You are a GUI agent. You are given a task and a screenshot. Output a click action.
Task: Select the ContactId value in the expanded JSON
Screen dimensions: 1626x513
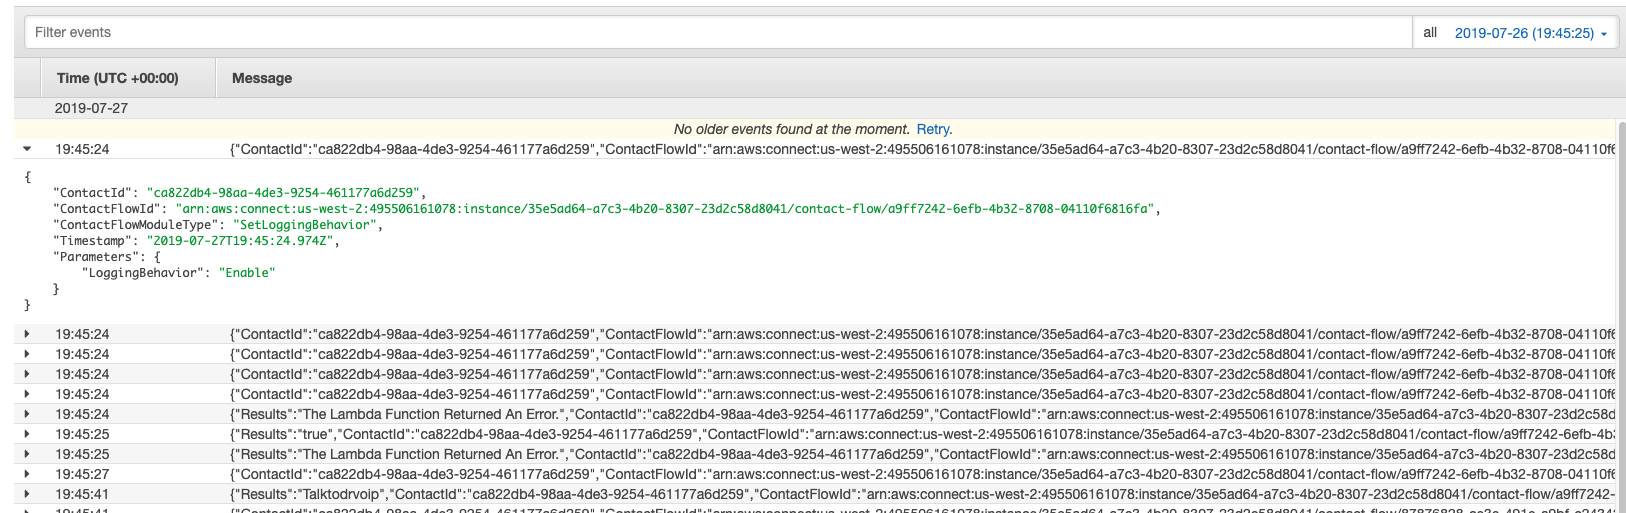283,193
